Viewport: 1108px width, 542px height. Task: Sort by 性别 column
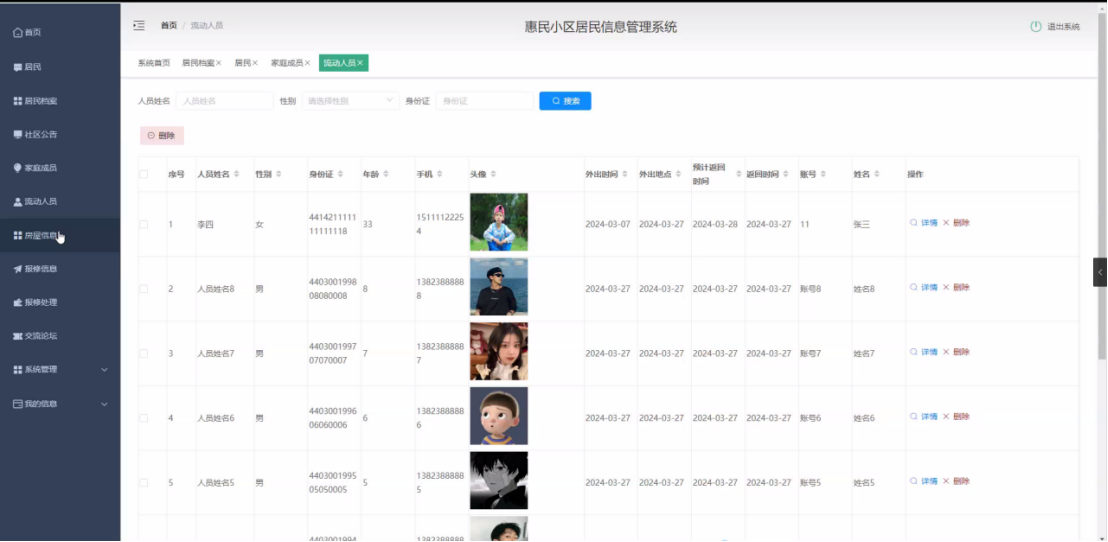(x=278, y=174)
